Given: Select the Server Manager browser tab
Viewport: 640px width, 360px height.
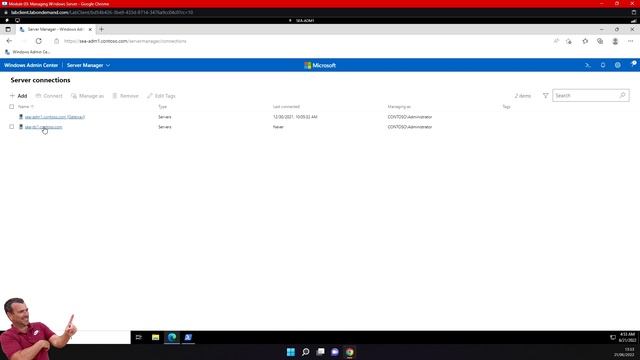Looking at the screenshot, I should click(55, 29).
